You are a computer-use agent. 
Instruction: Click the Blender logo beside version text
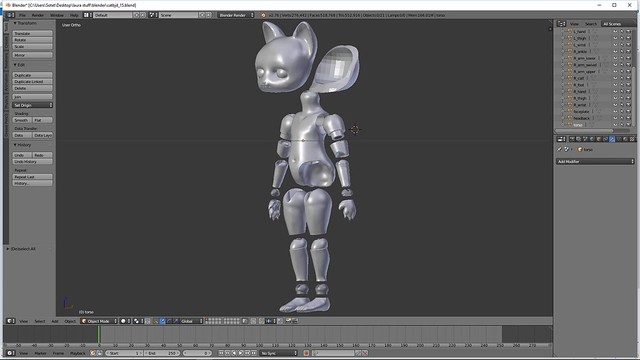pyautogui.click(x=263, y=15)
